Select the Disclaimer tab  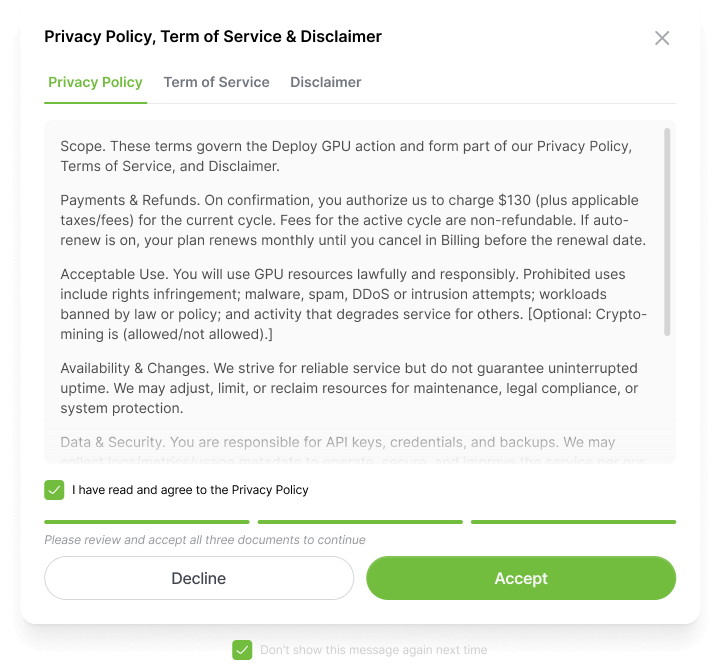(326, 82)
